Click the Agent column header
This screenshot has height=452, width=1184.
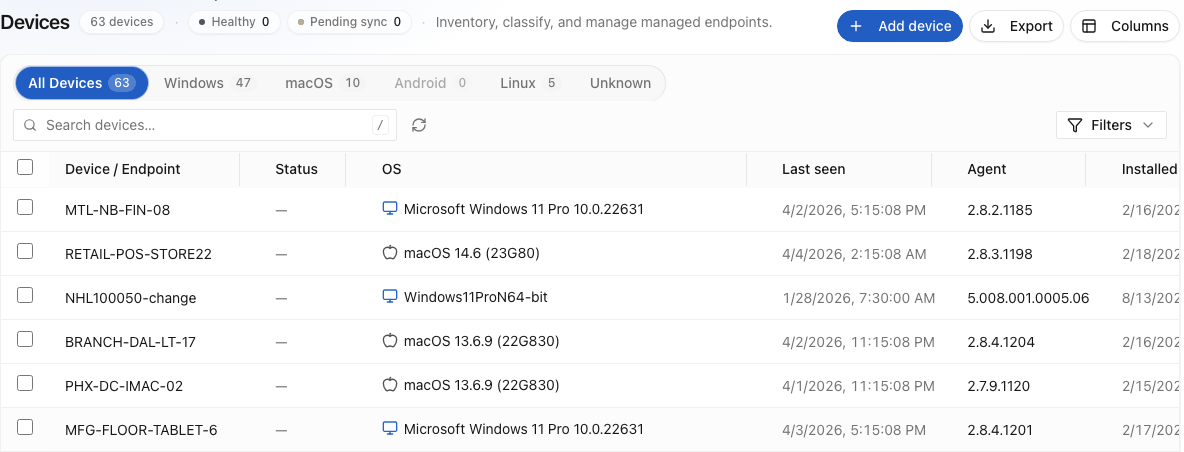[987, 169]
